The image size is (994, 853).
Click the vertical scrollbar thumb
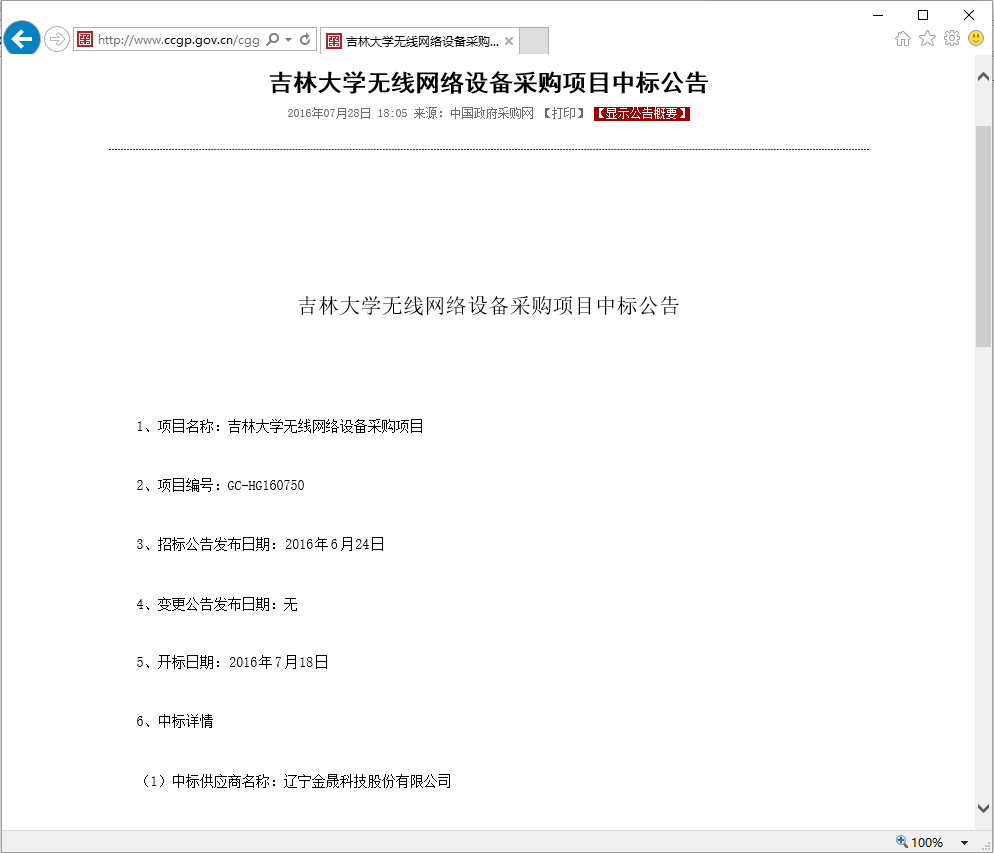pyautogui.click(x=984, y=235)
